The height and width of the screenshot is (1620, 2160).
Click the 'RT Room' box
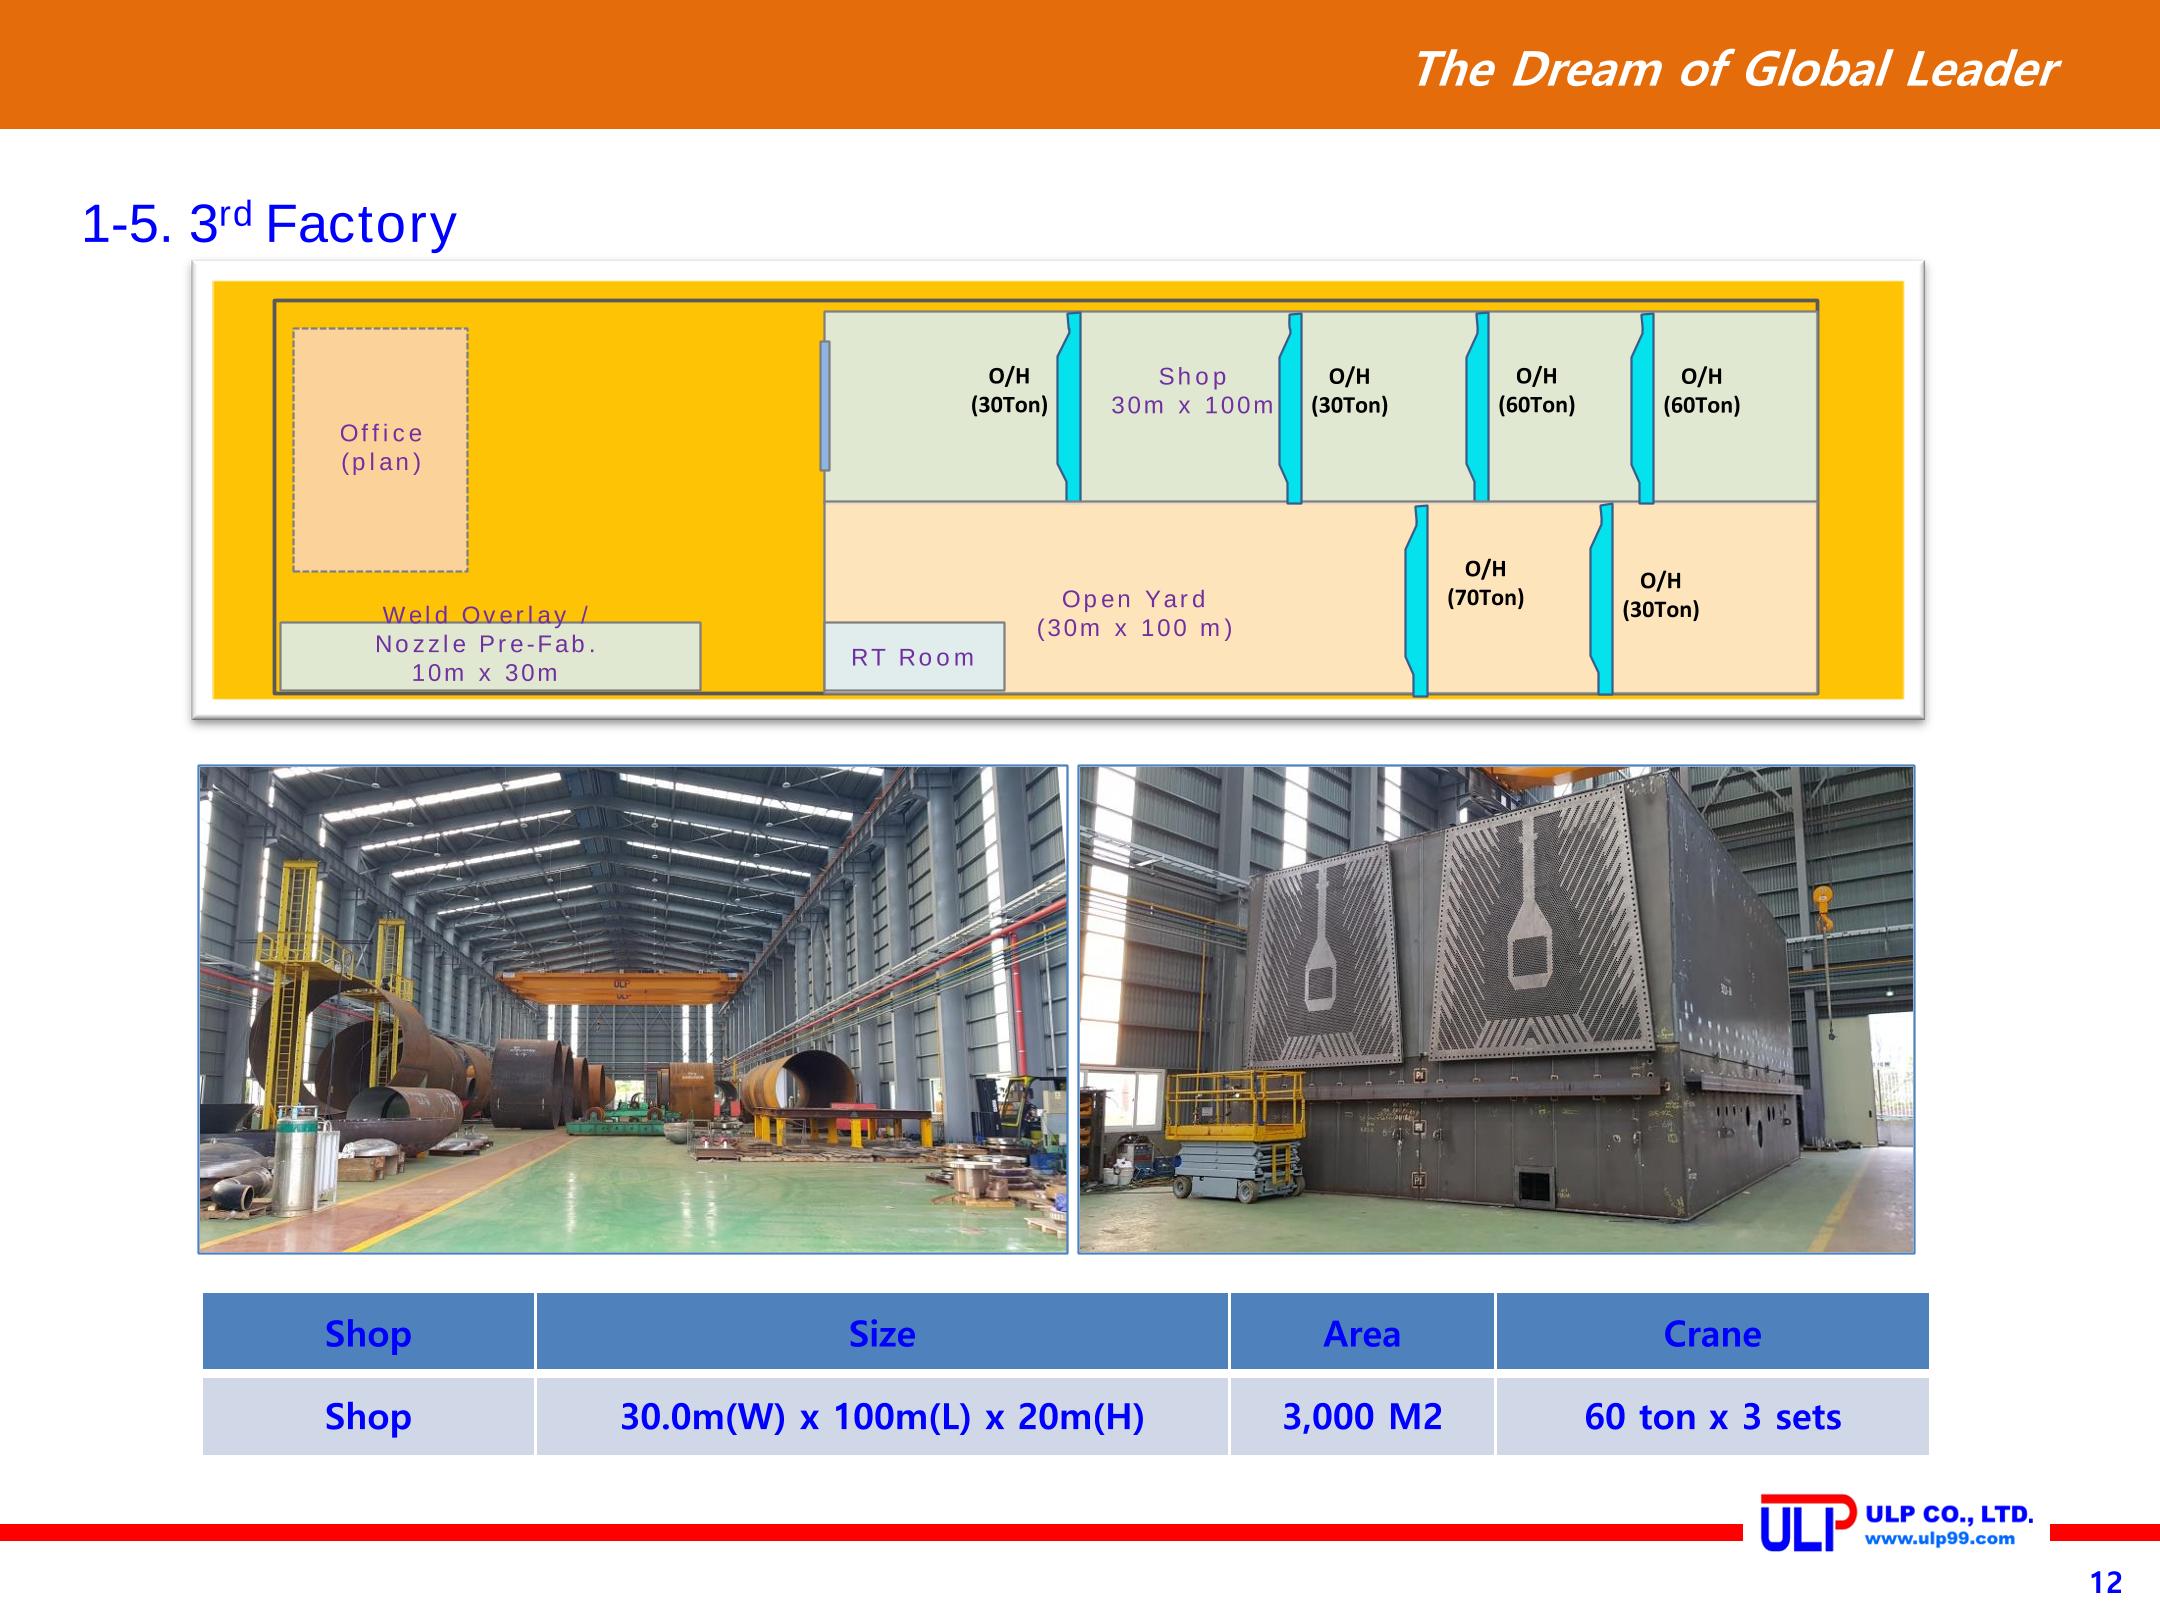pyautogui.click(x=914, y=657)
